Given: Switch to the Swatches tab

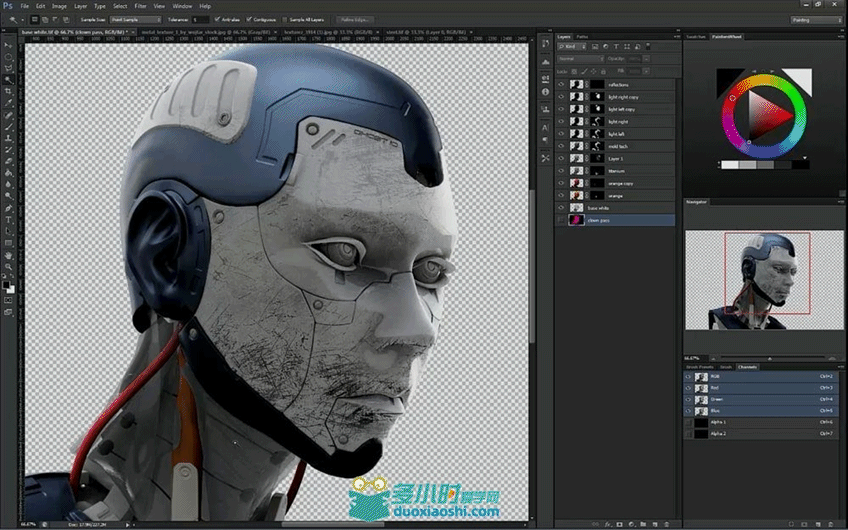Looking at the screenshot, I should click(696, 37).
